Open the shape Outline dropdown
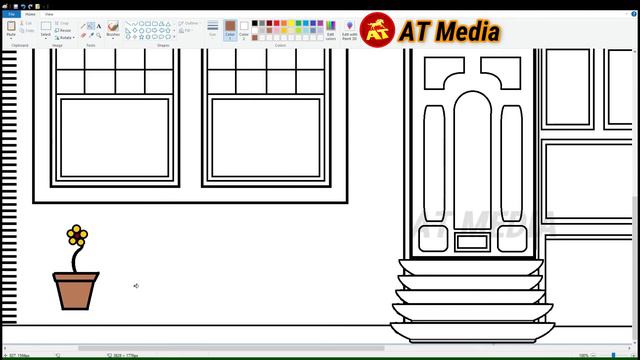This screenshot has width=640, height=360. tap(189, 23)
